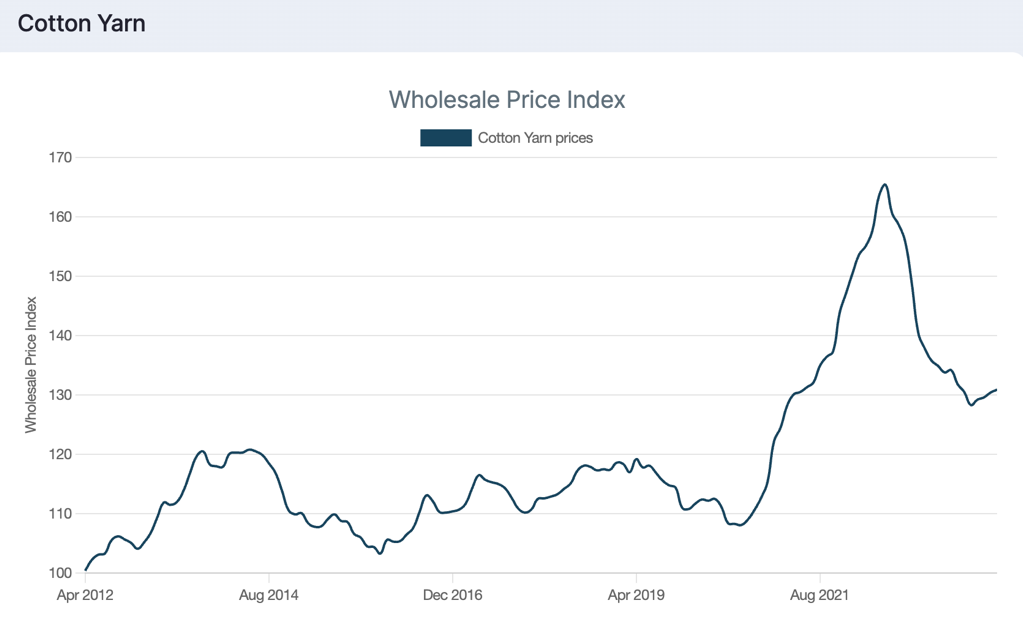This screenshot has height=643, width=1023.
Task: Click the Apr 2012 x-axis label
Action: coord(85,596)
